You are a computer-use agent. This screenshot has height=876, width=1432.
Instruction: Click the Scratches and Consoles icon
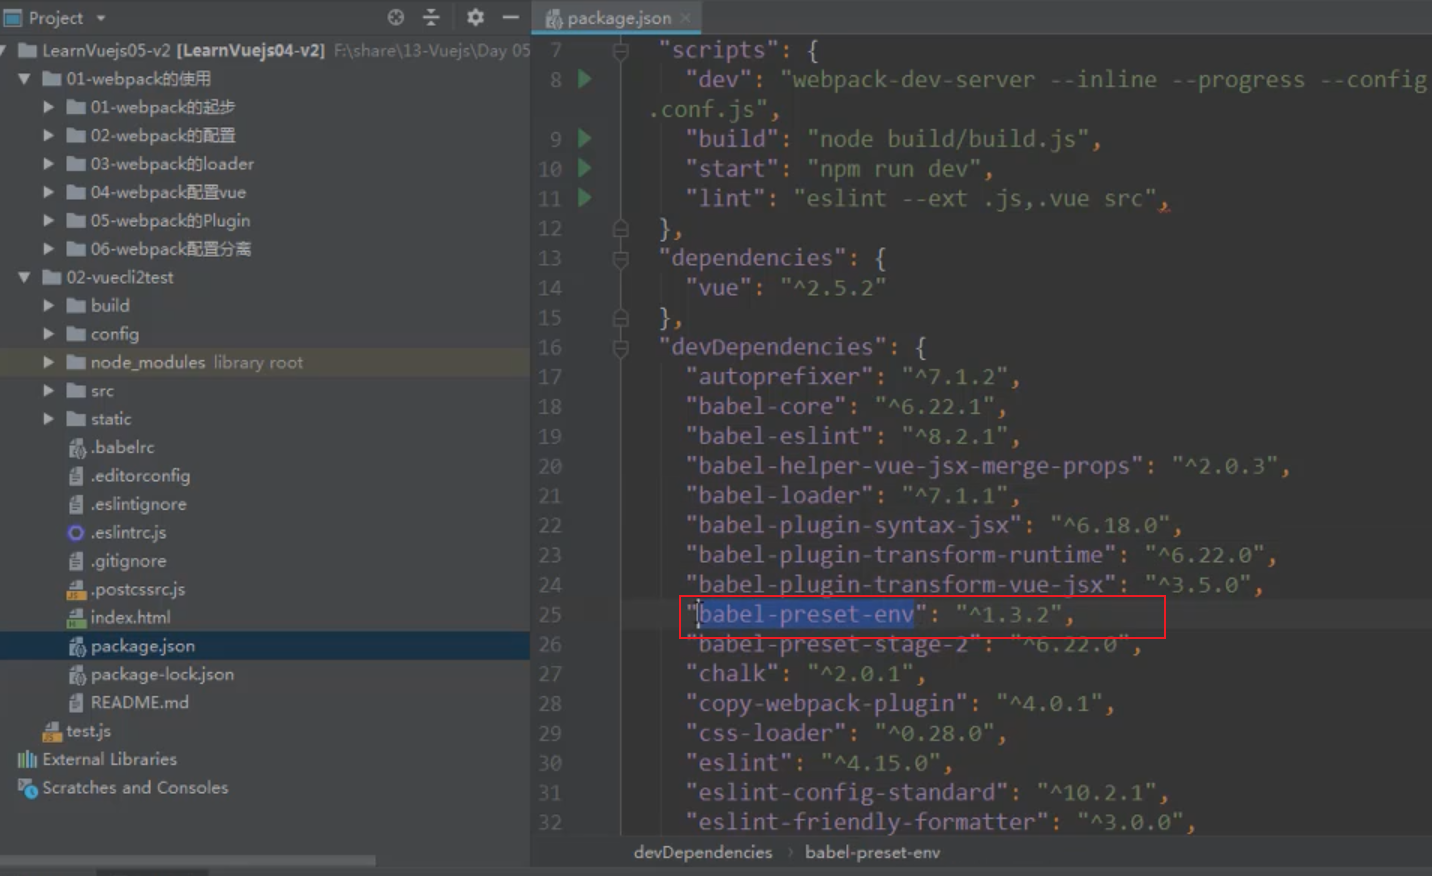coord(27,788)
